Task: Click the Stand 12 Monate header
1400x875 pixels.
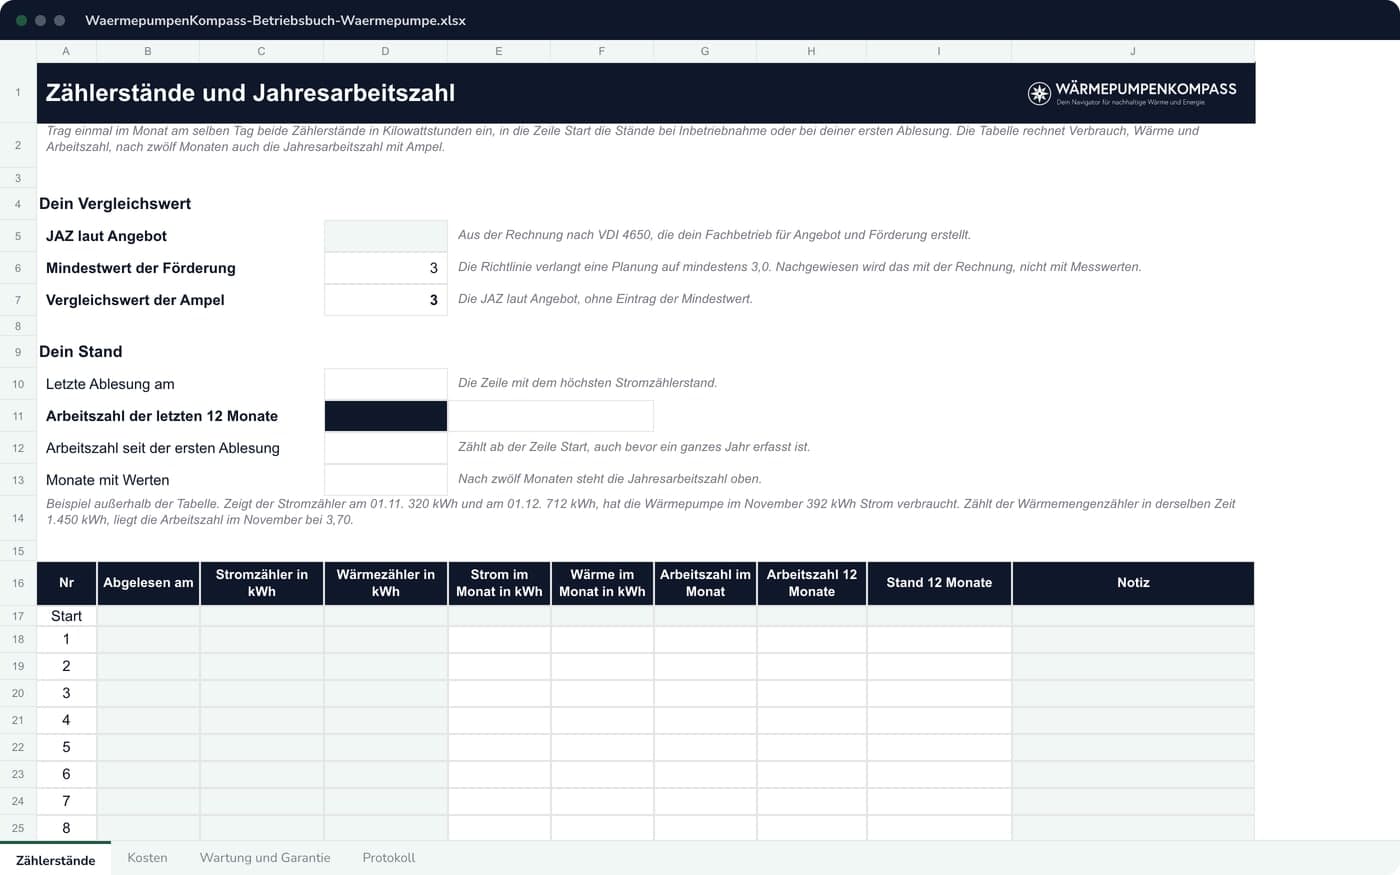Action: click(939, 583)
